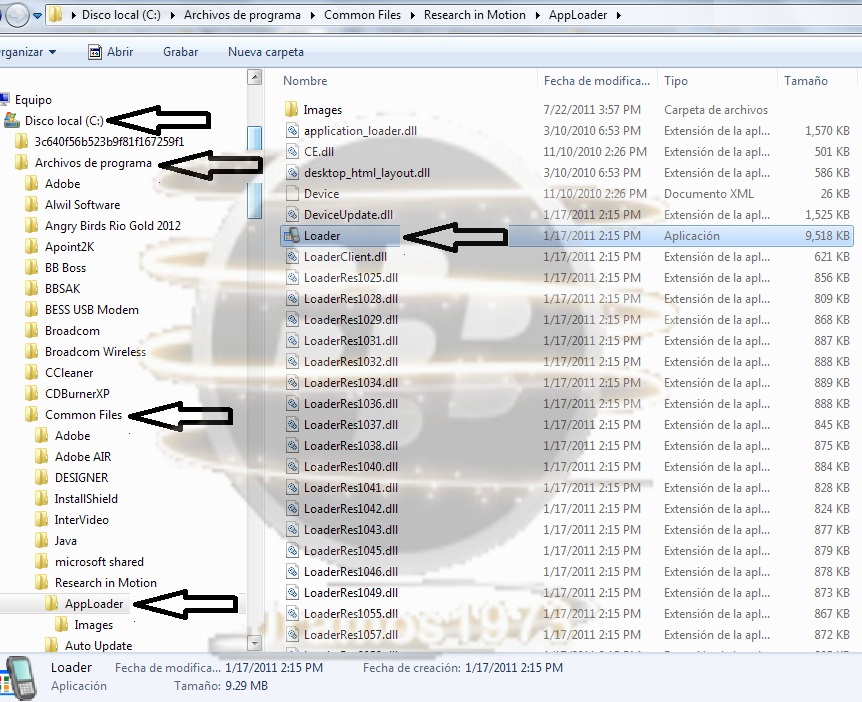This screenshot has height=702, width=862.
Task: Click Nueva carpeta in the toolbar
Action: [x=266, y=52]
